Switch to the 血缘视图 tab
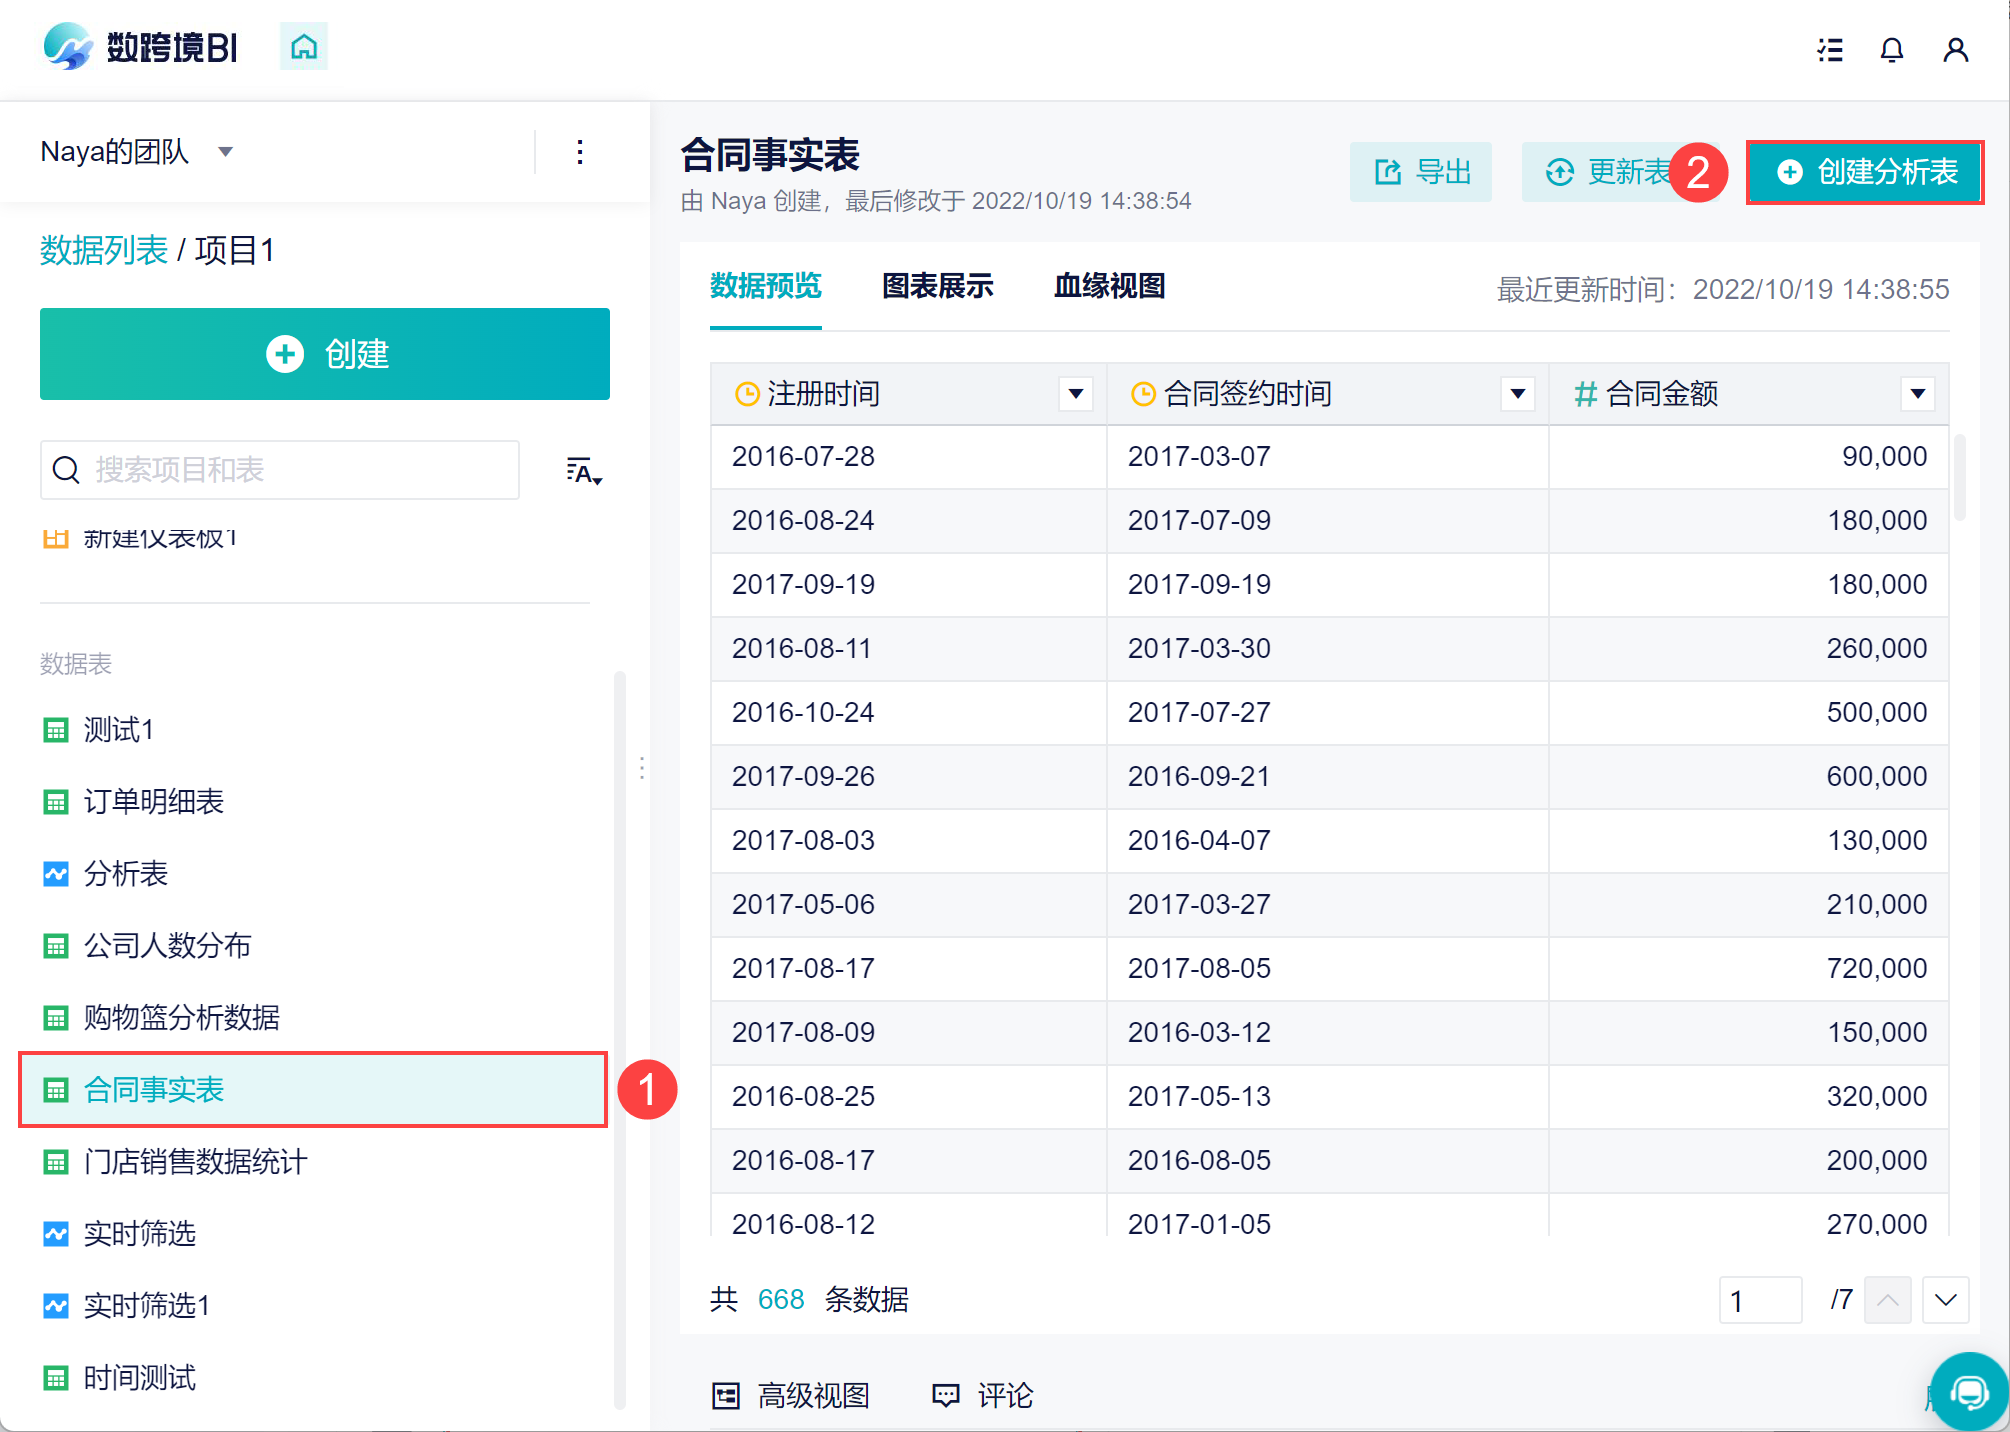 (x=1109, y=287)
